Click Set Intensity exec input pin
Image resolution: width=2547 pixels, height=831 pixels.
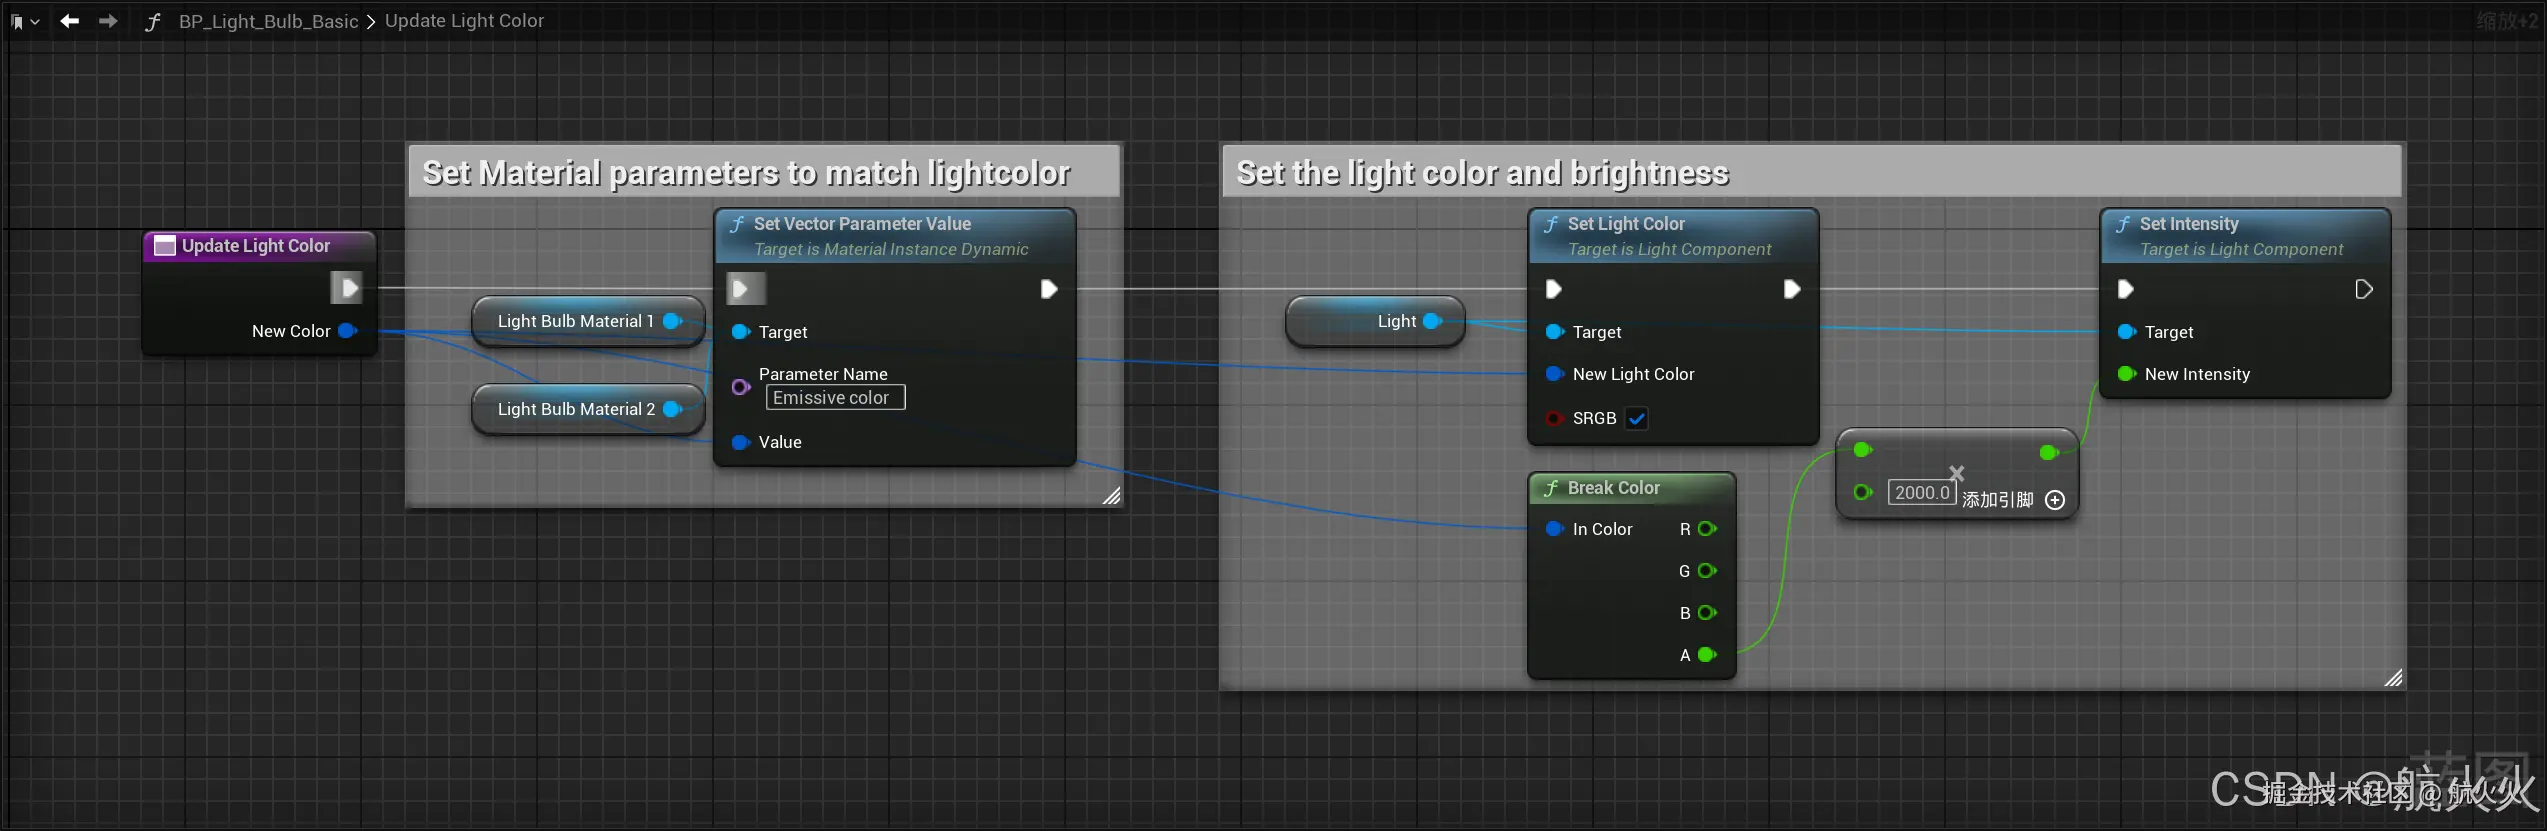(x=2125, y=289)
